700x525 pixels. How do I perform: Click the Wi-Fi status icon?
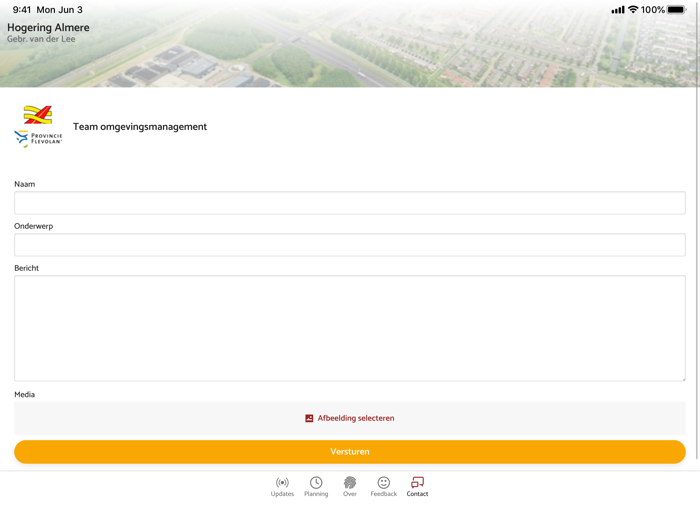pos(633,9)
